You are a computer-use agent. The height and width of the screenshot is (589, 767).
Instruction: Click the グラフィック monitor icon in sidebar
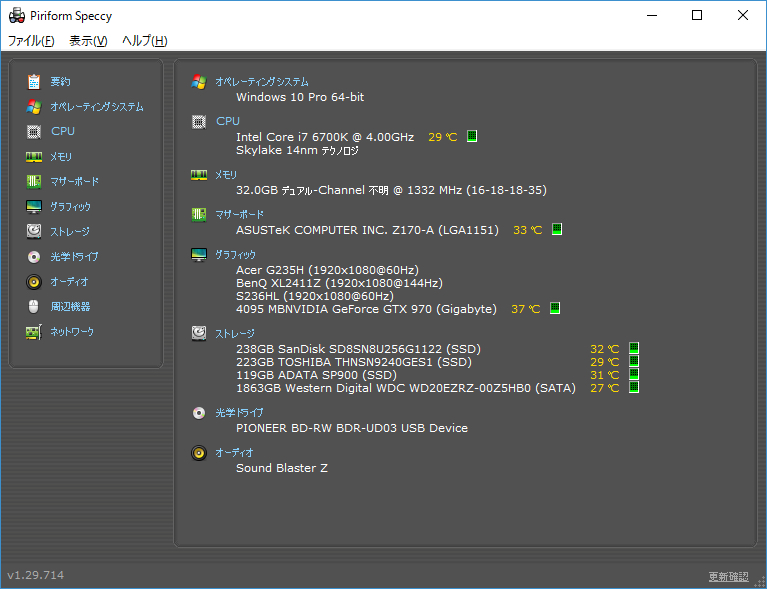[x=34, y=206]
